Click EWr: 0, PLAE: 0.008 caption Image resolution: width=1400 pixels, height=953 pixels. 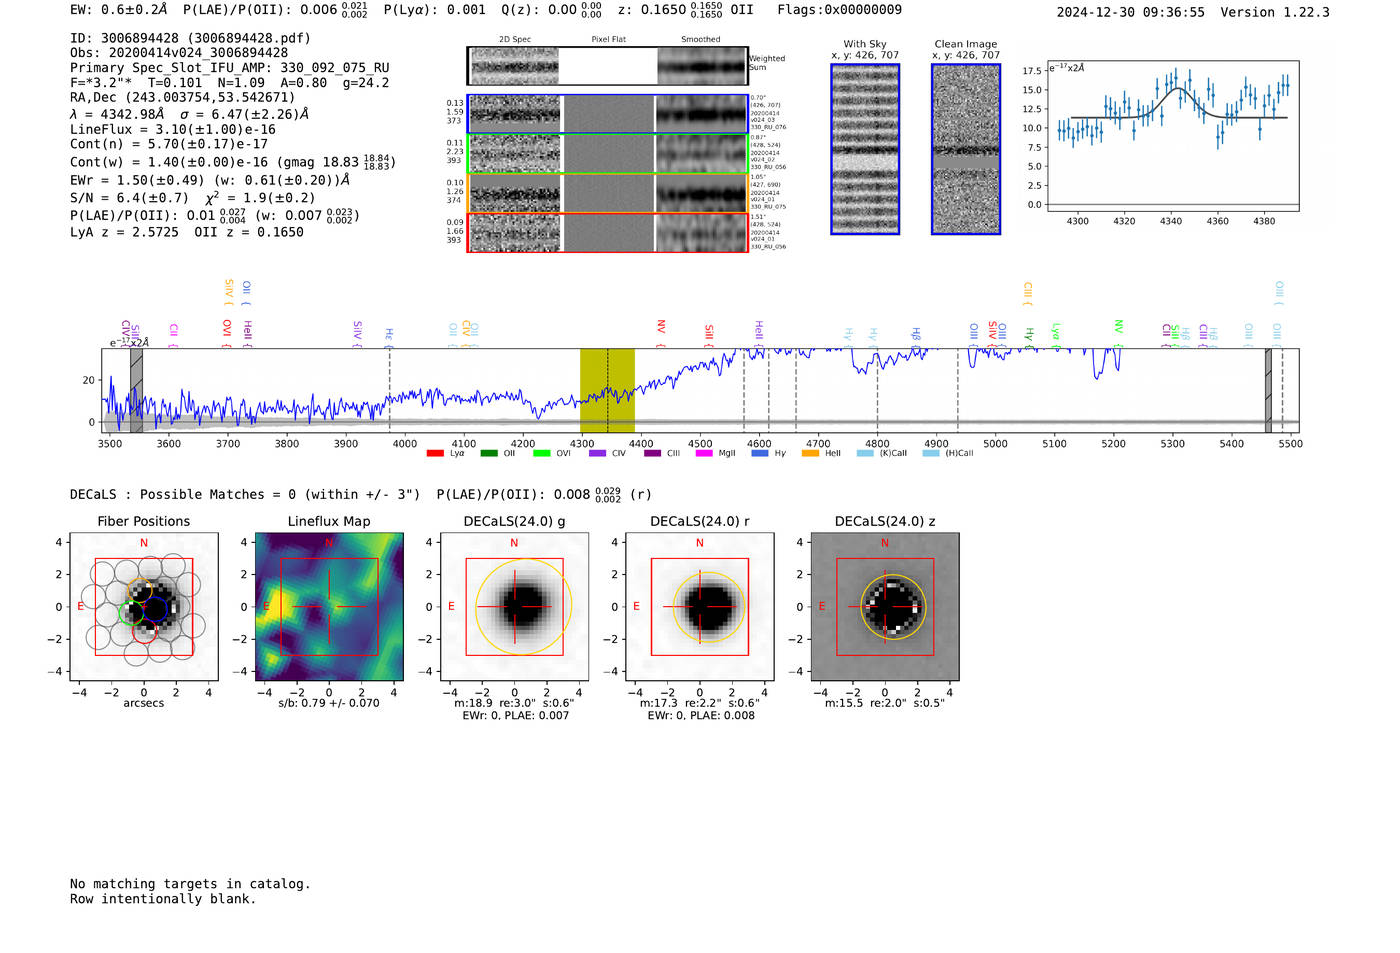tap(701, 715)
